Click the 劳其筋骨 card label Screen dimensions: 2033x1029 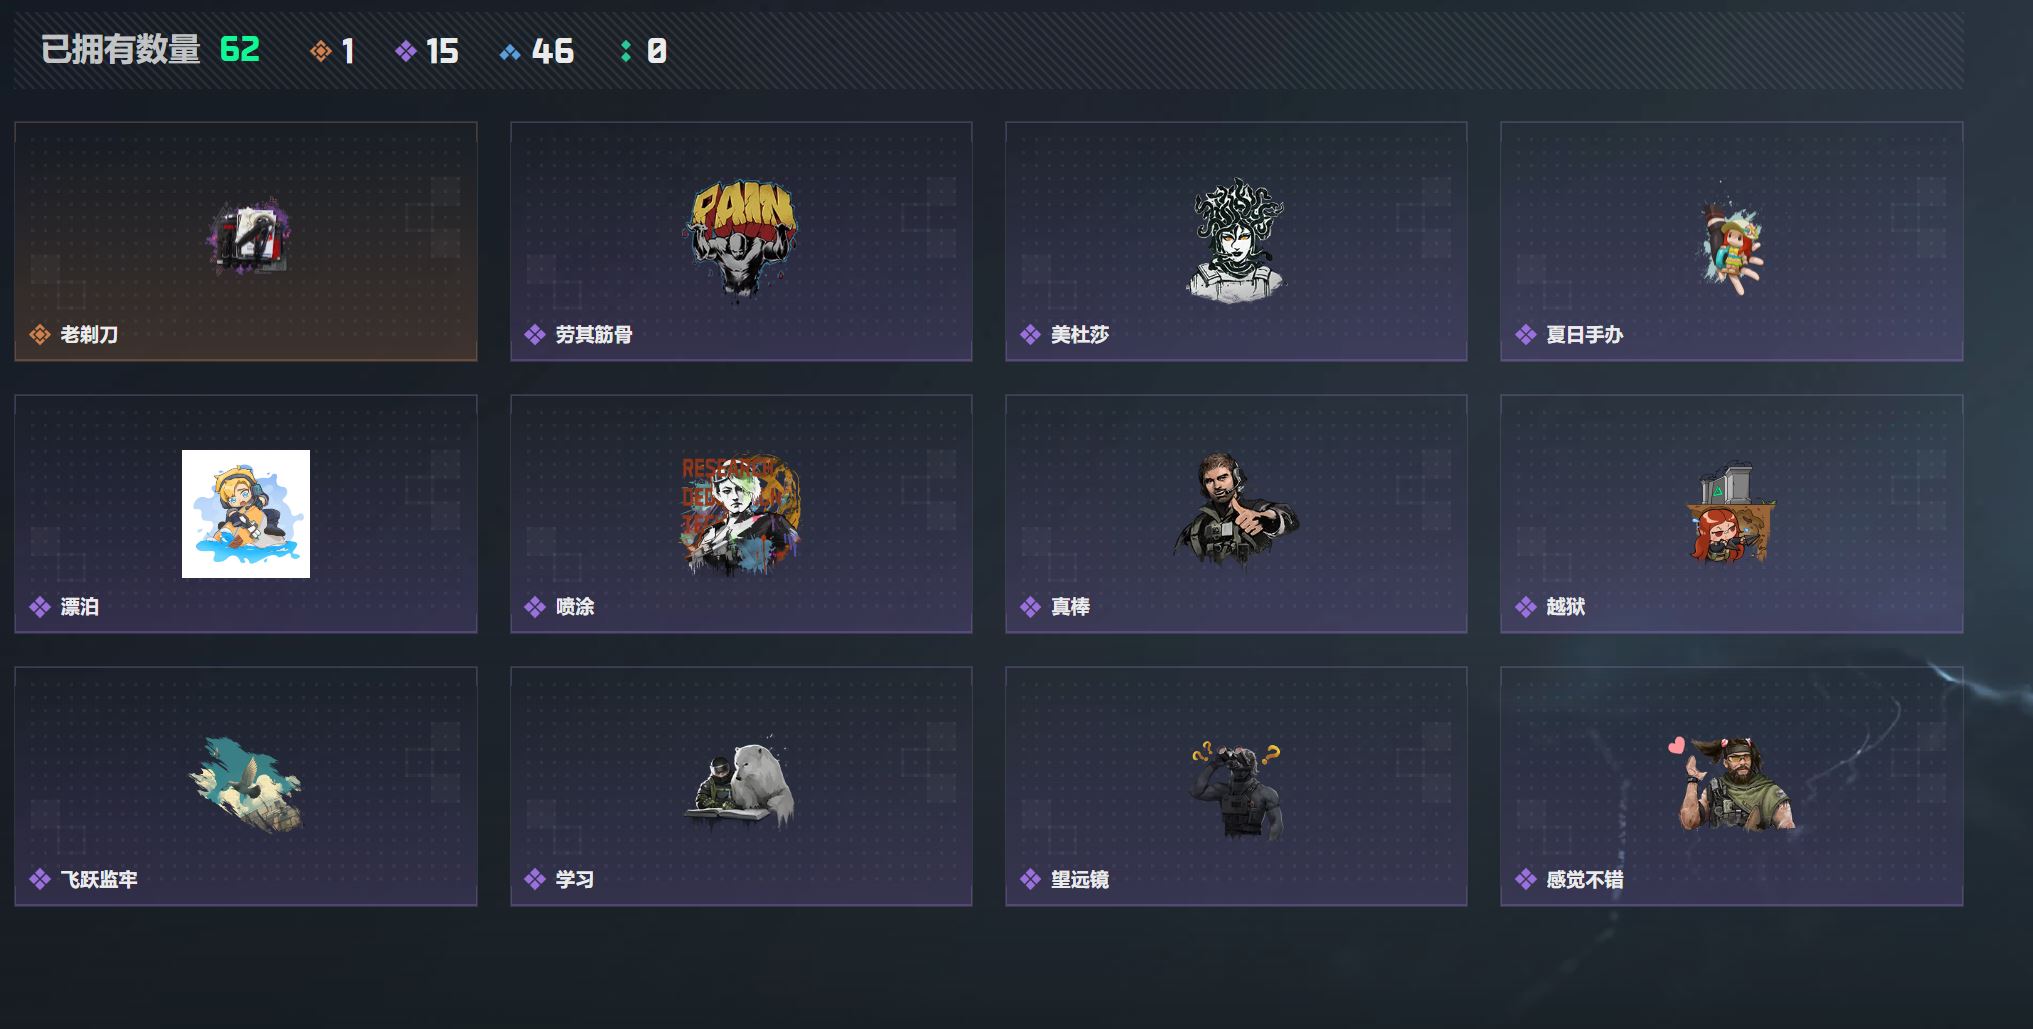(594, 335)
